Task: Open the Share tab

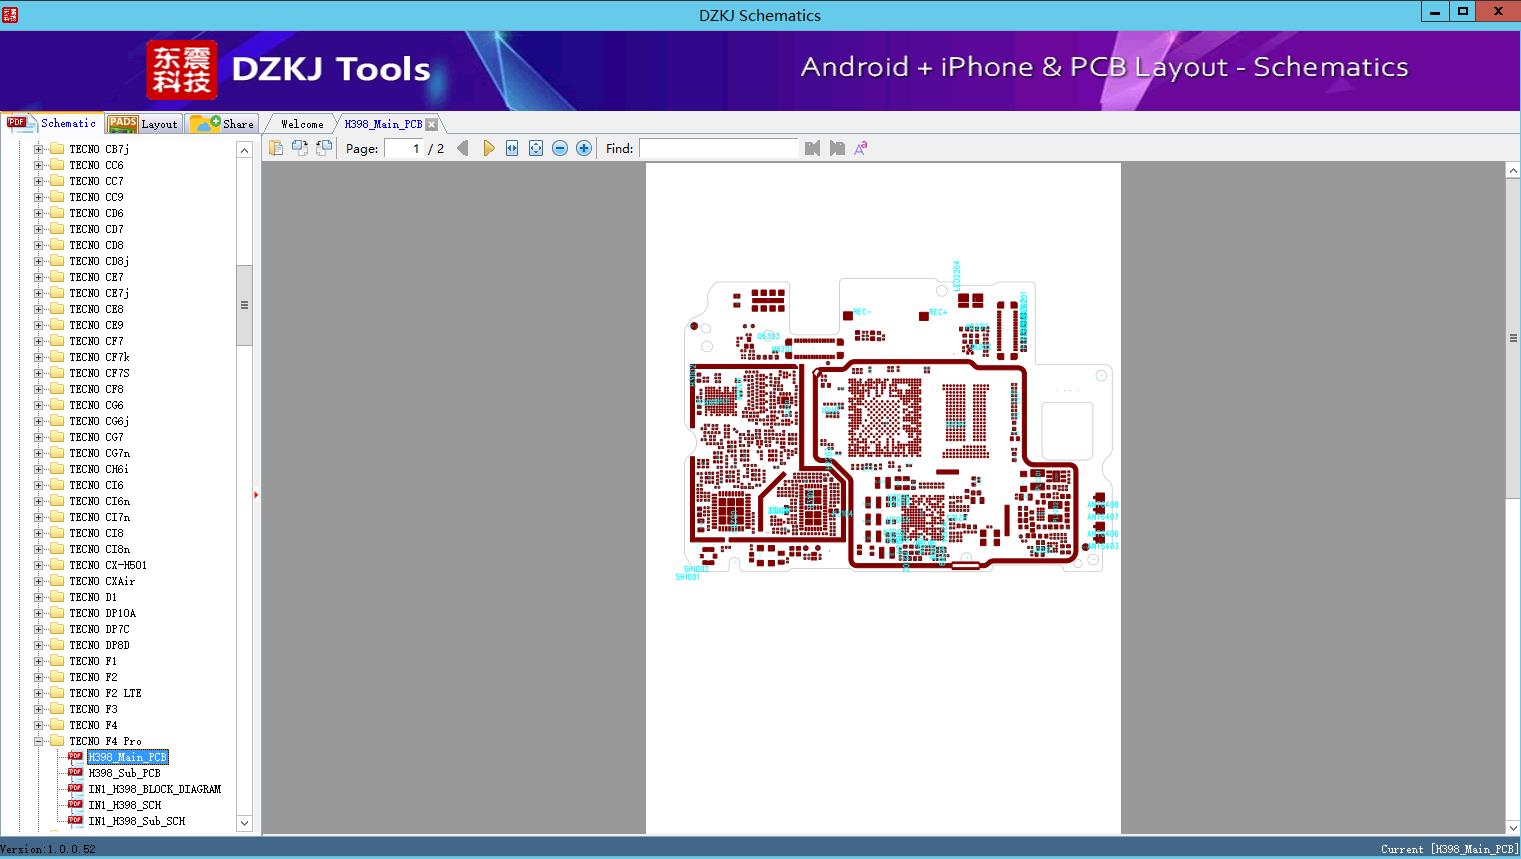Action: click(x=224, y=124)
